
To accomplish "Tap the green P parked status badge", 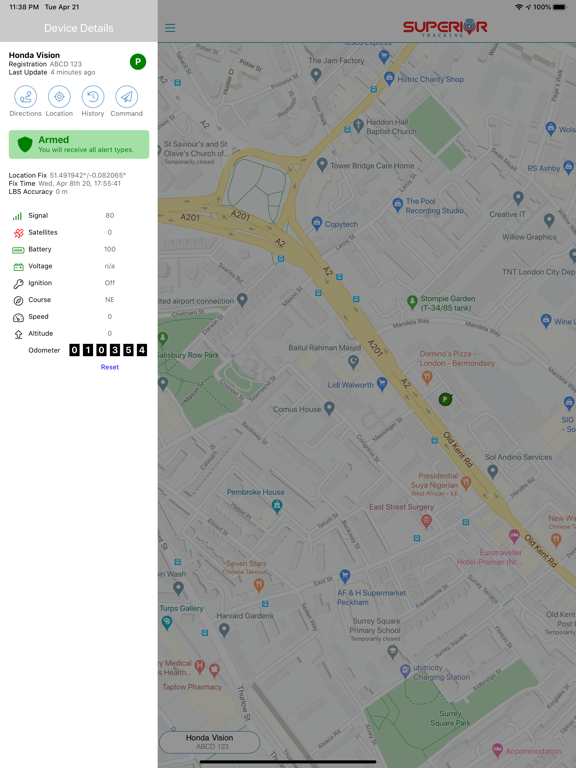I will pyautogui.click(x=138, y=62).
